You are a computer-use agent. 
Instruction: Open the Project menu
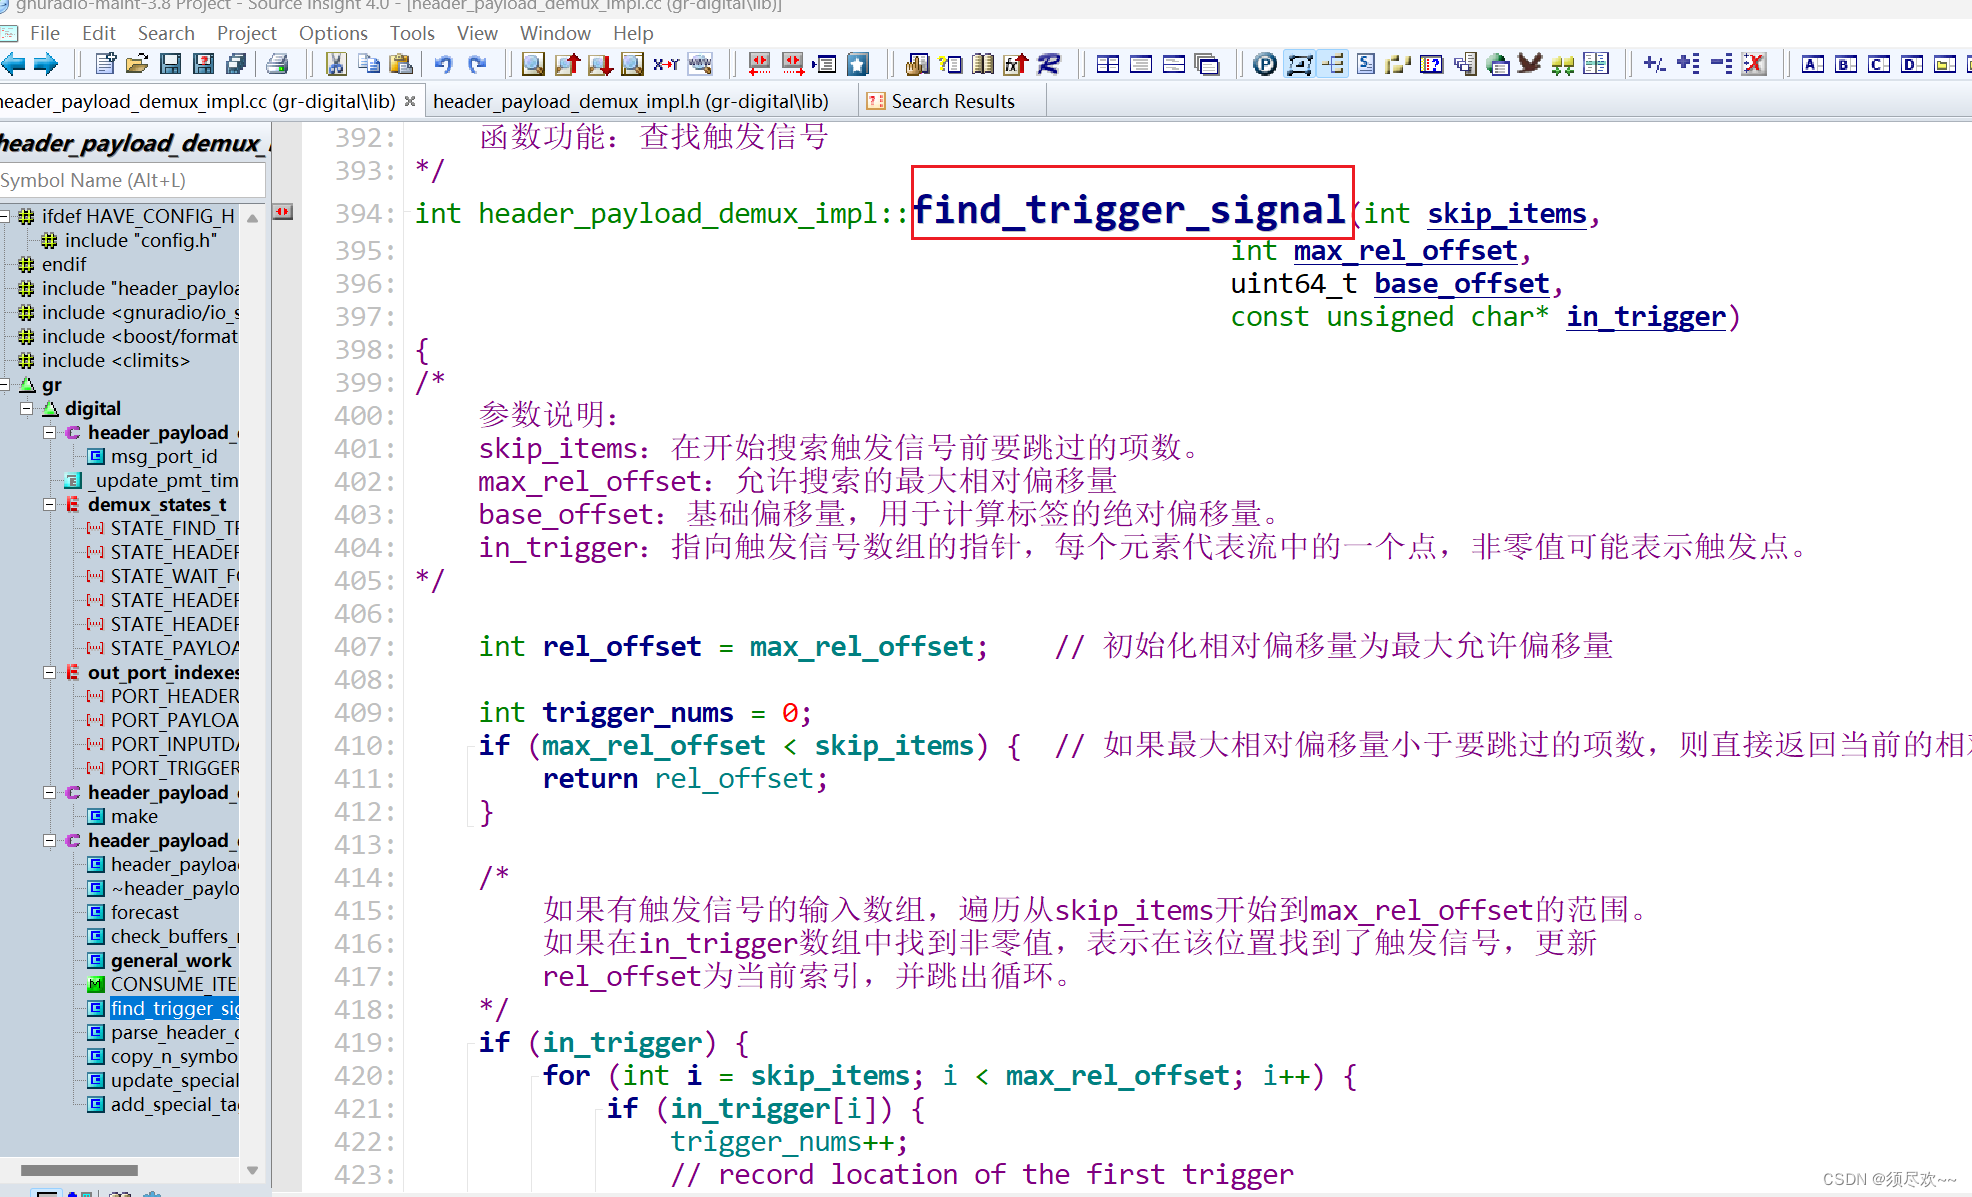click(246, 33)
